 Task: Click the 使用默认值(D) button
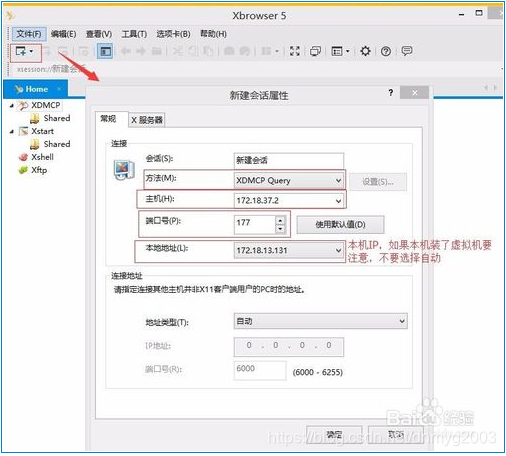point(340,225)
